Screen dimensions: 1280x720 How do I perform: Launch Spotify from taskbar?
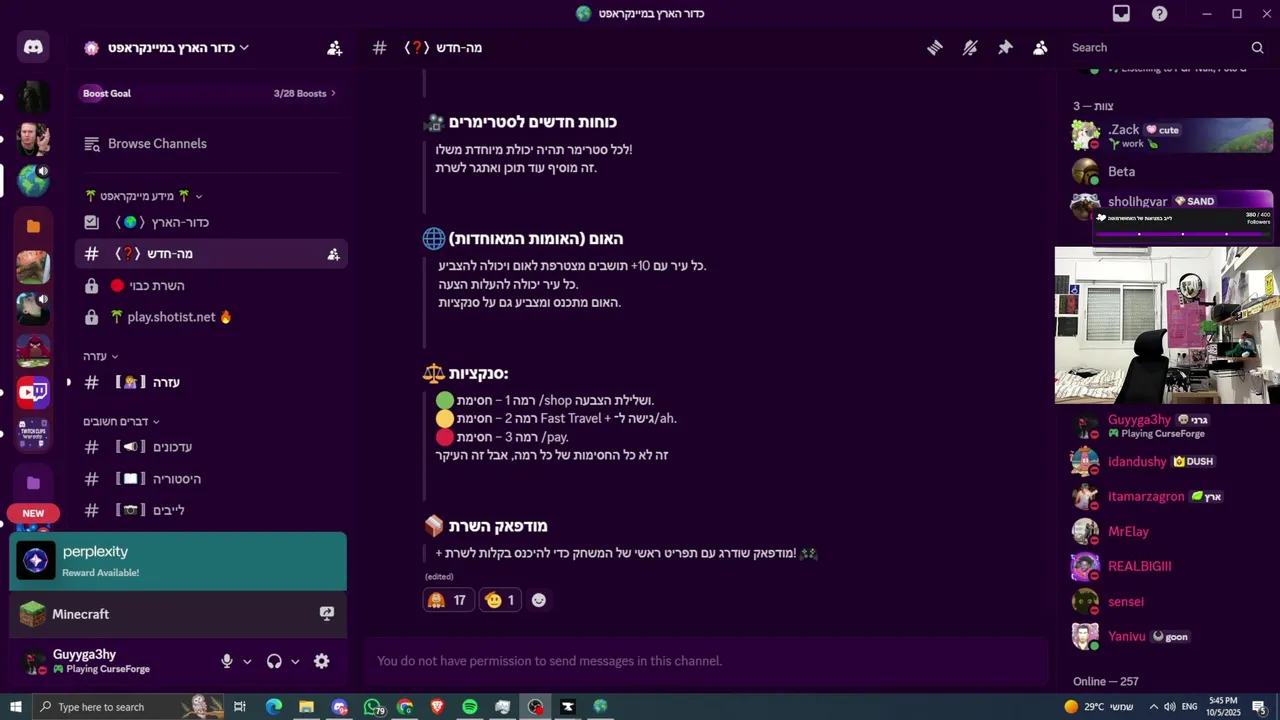(470, 707)
